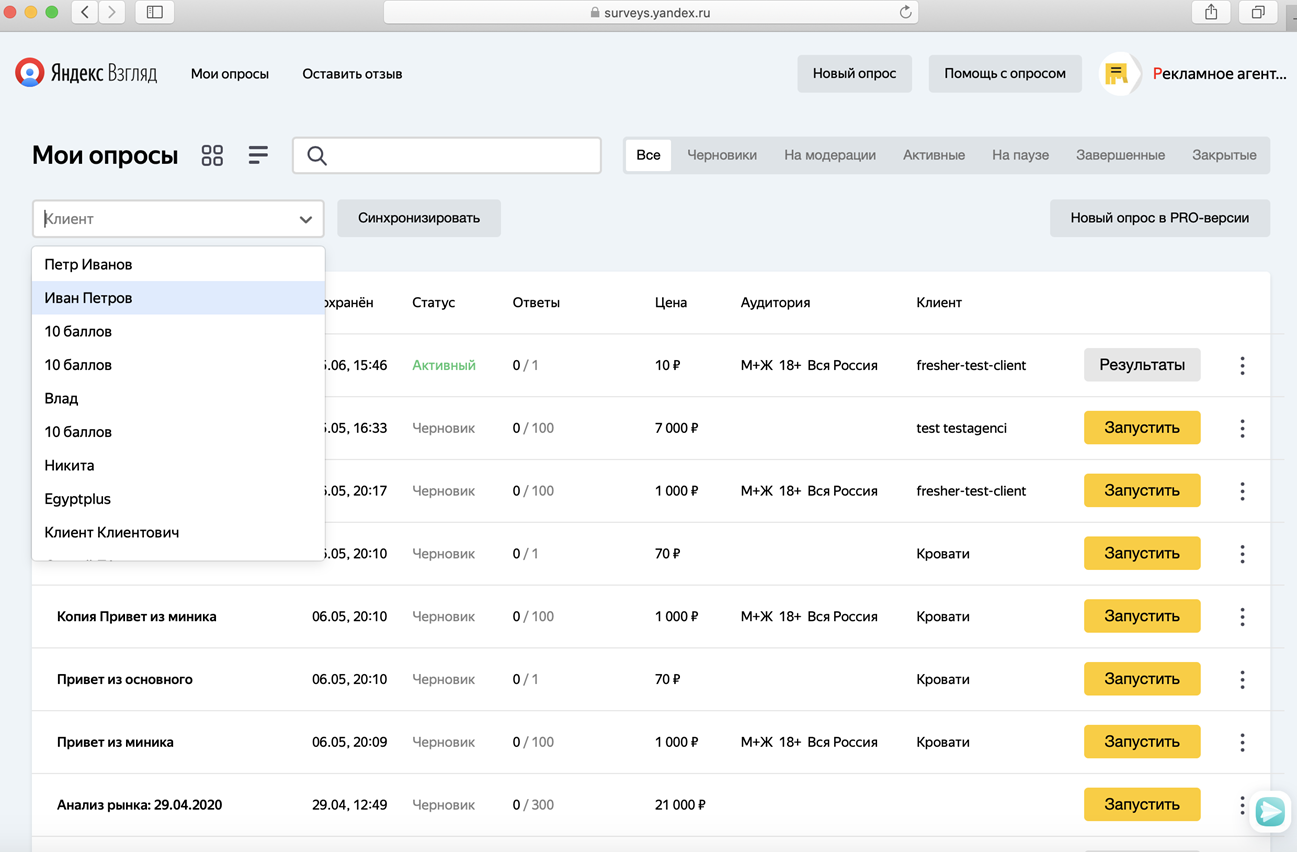Select the Завершенные filter tab
1297x852 pixels.
1120,155
